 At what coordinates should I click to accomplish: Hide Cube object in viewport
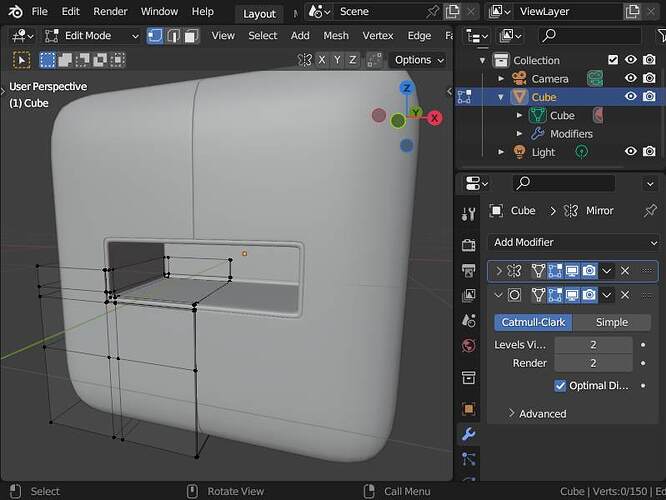(631, 96)
